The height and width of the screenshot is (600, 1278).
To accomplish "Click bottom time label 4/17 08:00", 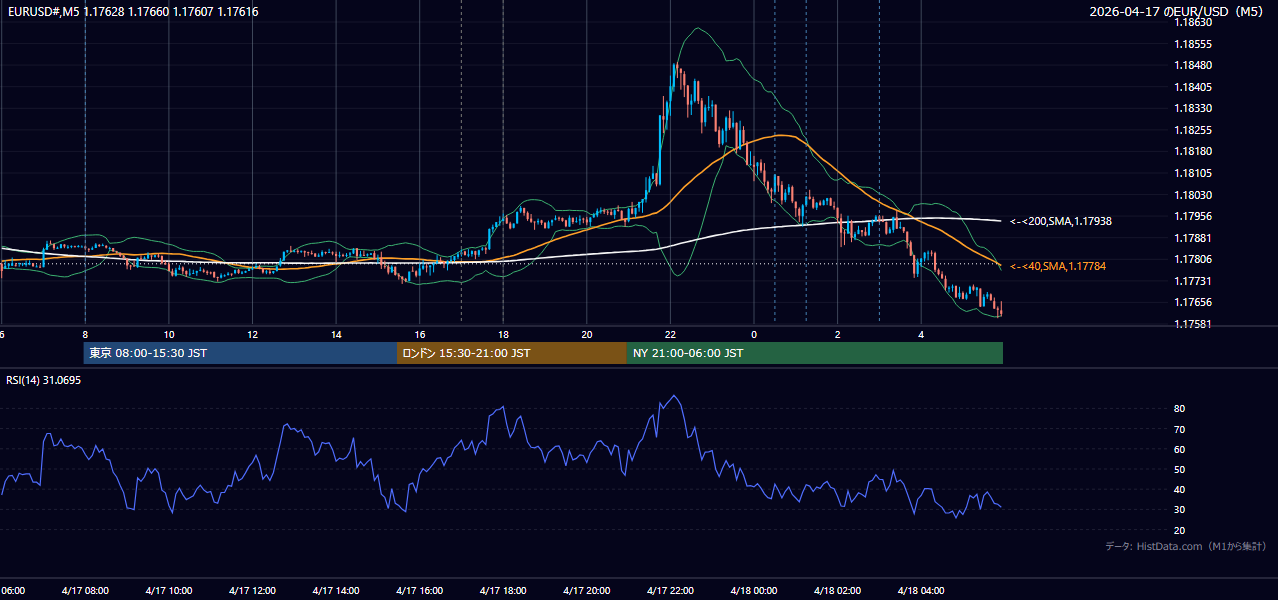I will click(x=85, y=591).
